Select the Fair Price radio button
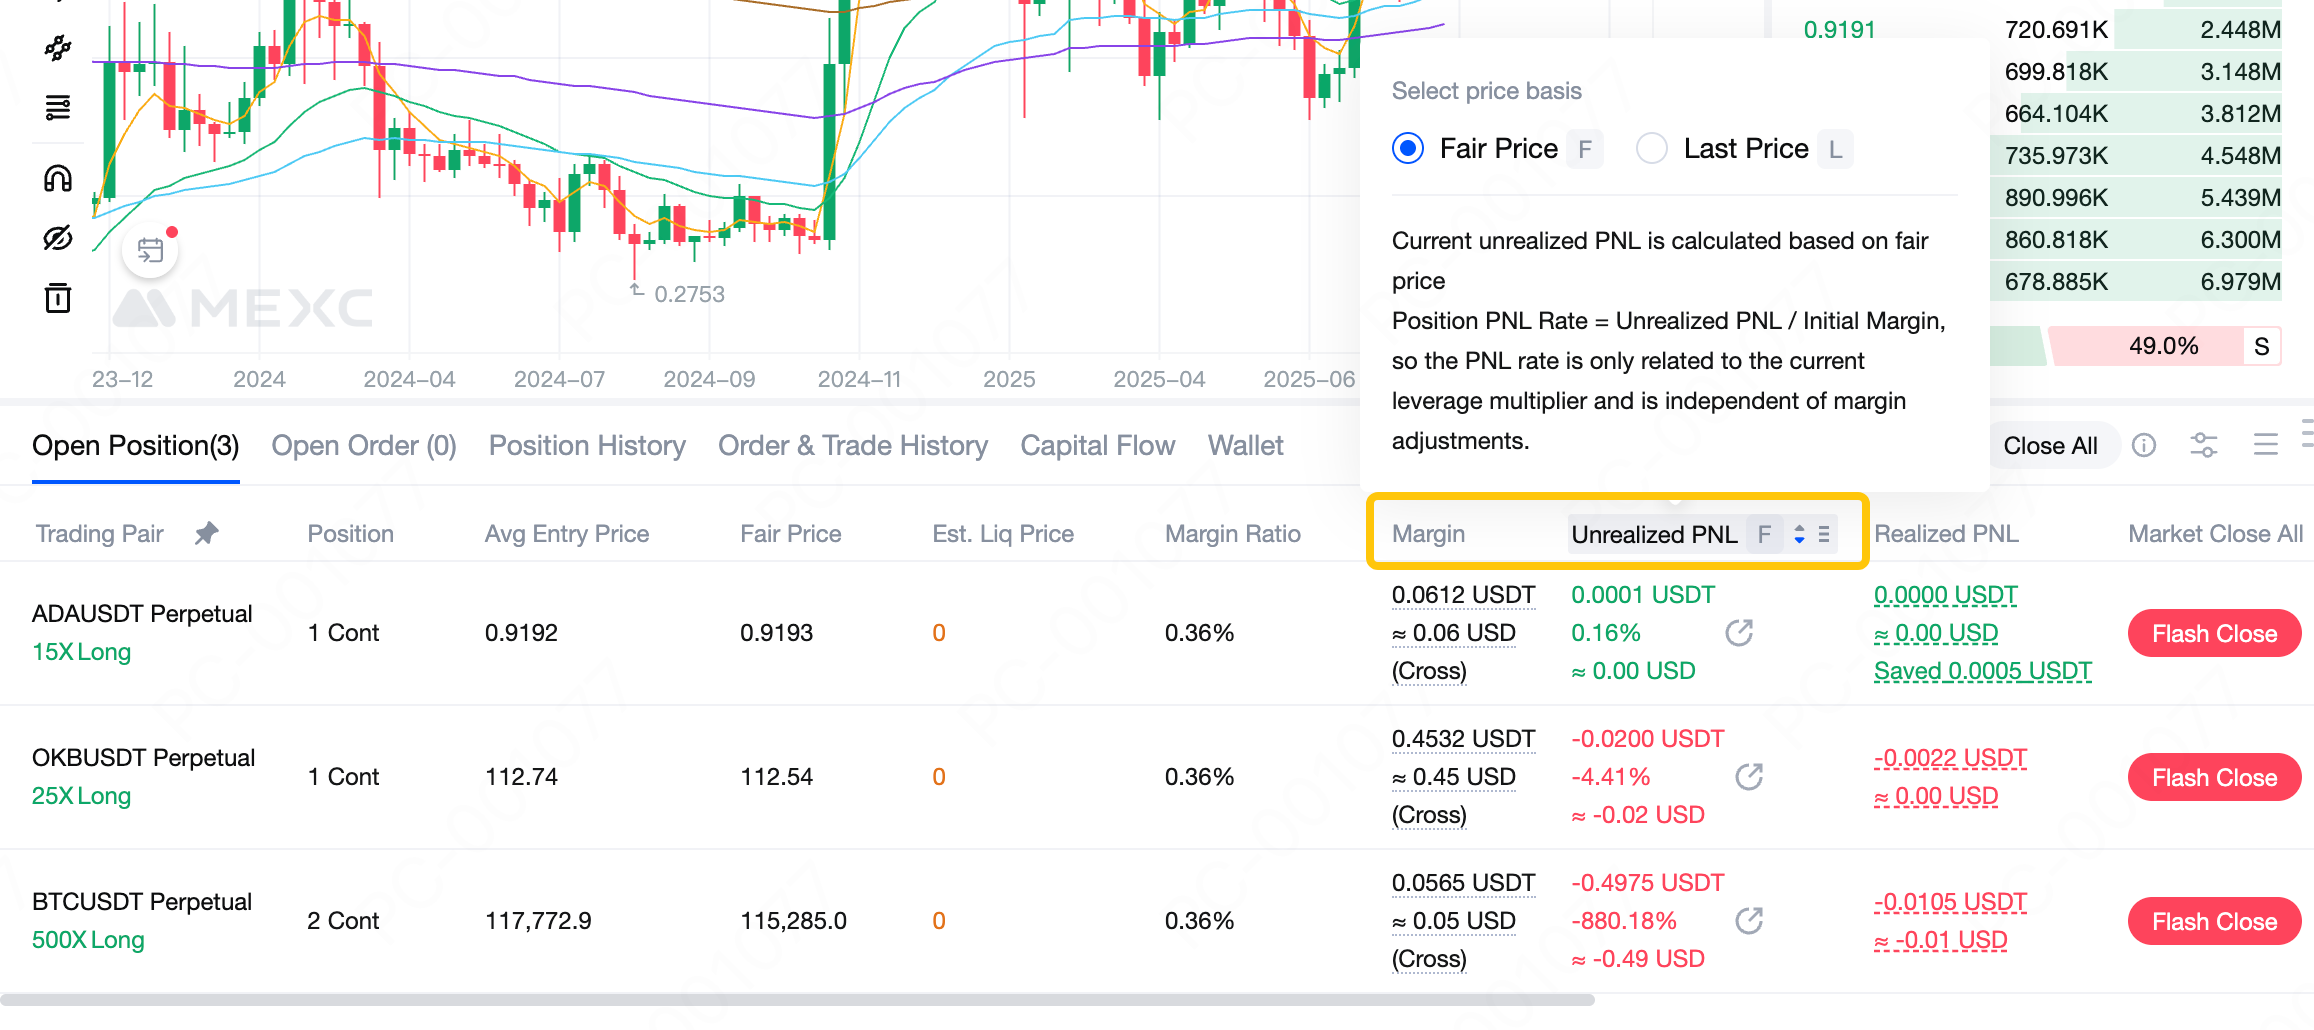This screenshot has height=1030, width=2314. 1408,149
